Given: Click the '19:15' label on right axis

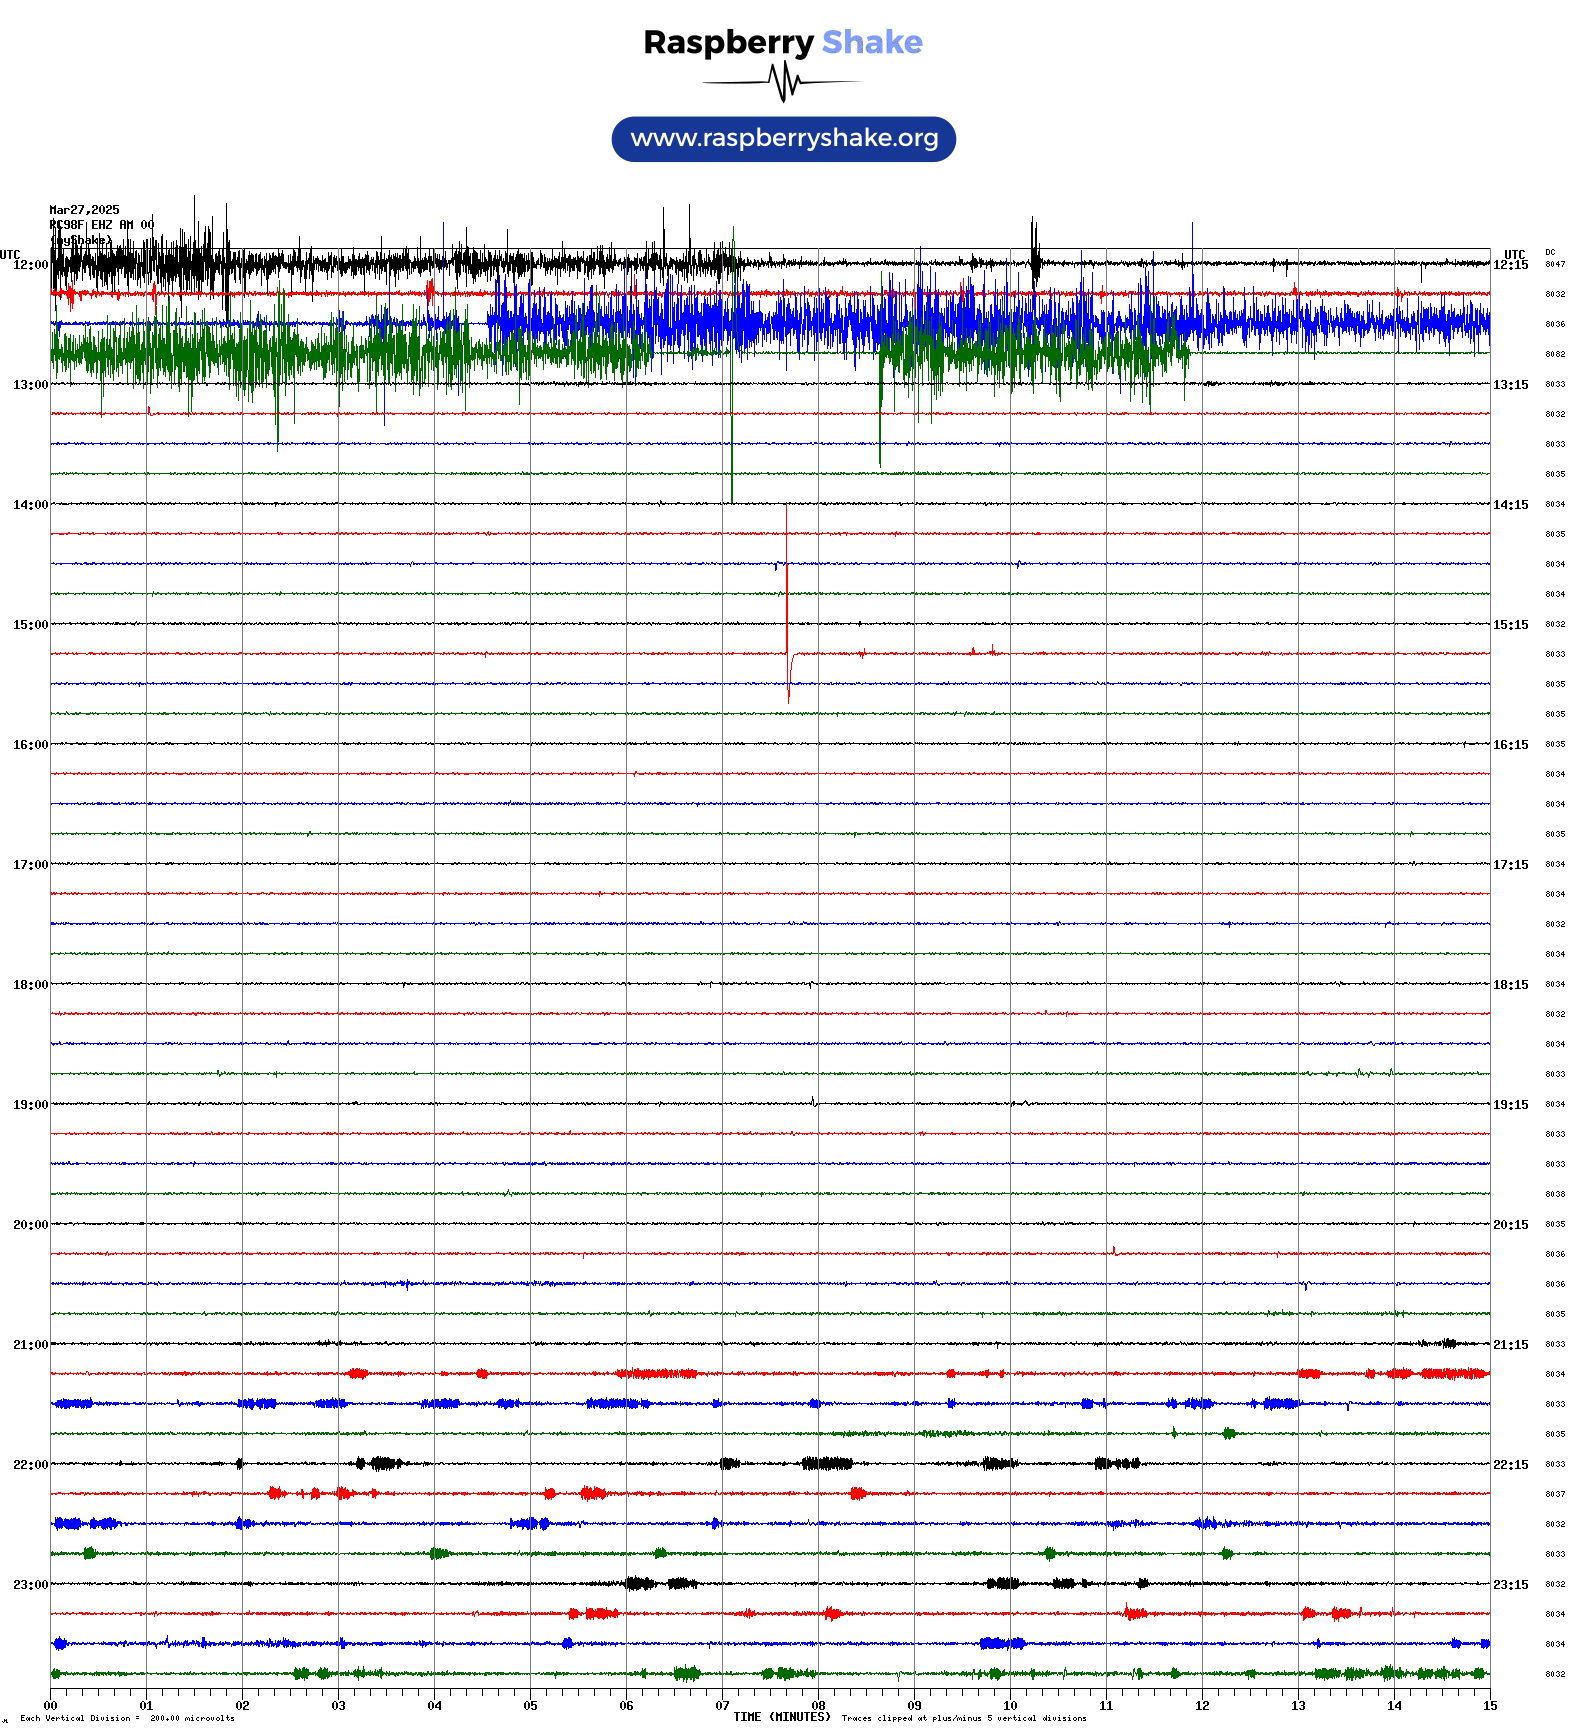Looking at the screenshot, I should 1511,1105.
